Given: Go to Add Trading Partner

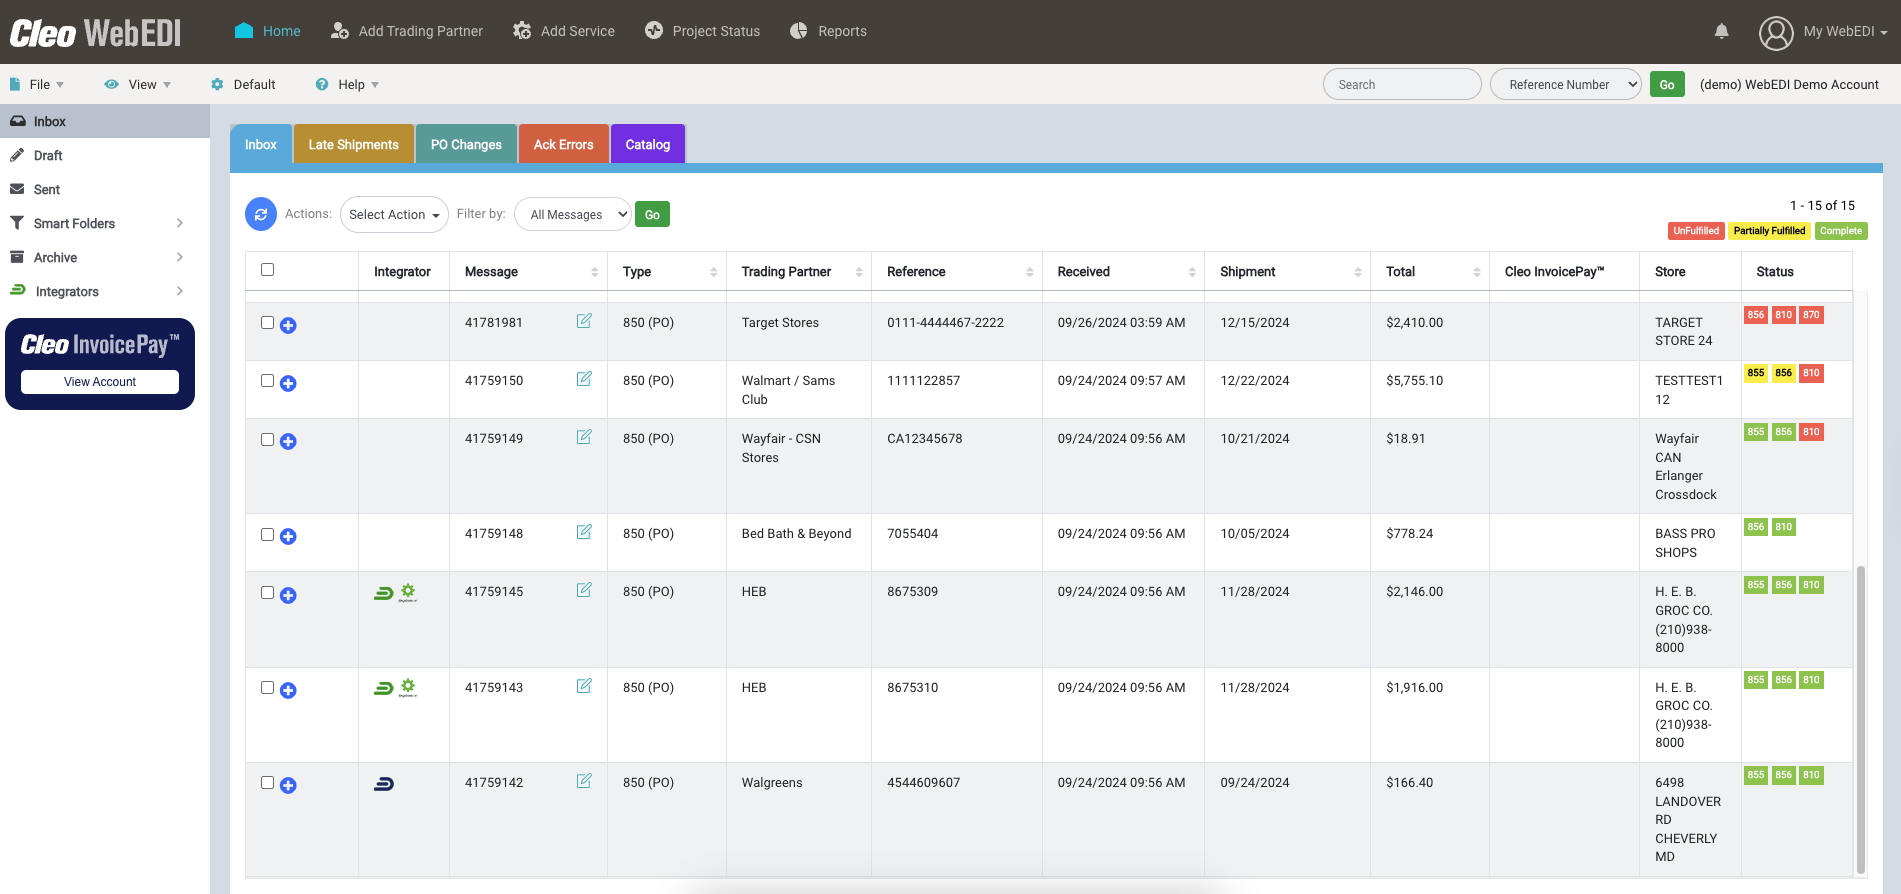Looking at the screenshot, I should coord(407,31).
